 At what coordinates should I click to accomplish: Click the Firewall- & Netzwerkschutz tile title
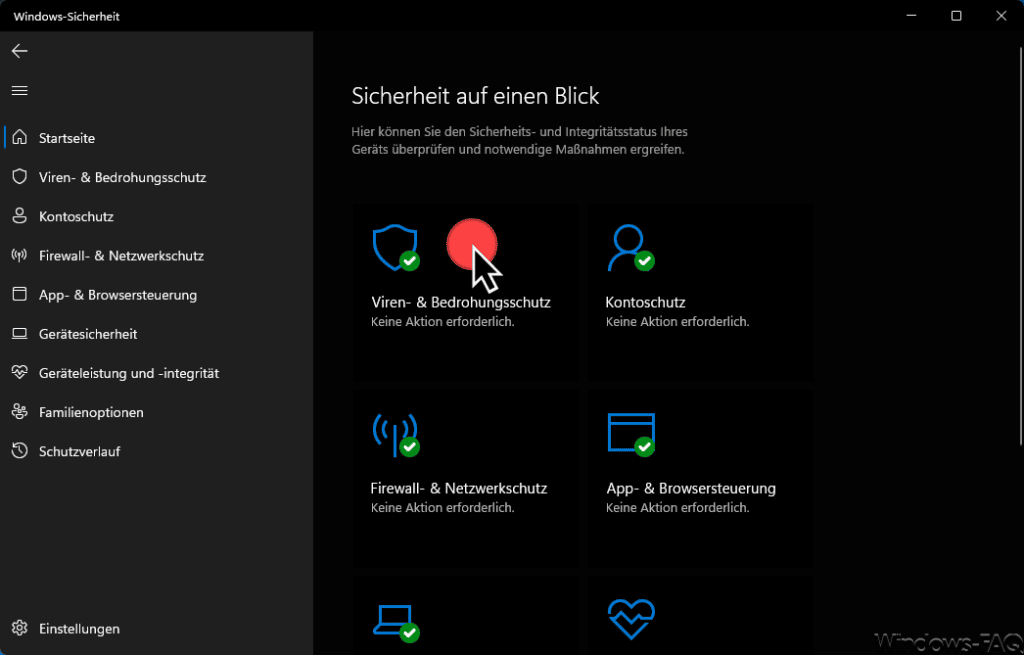click(458, 488)
